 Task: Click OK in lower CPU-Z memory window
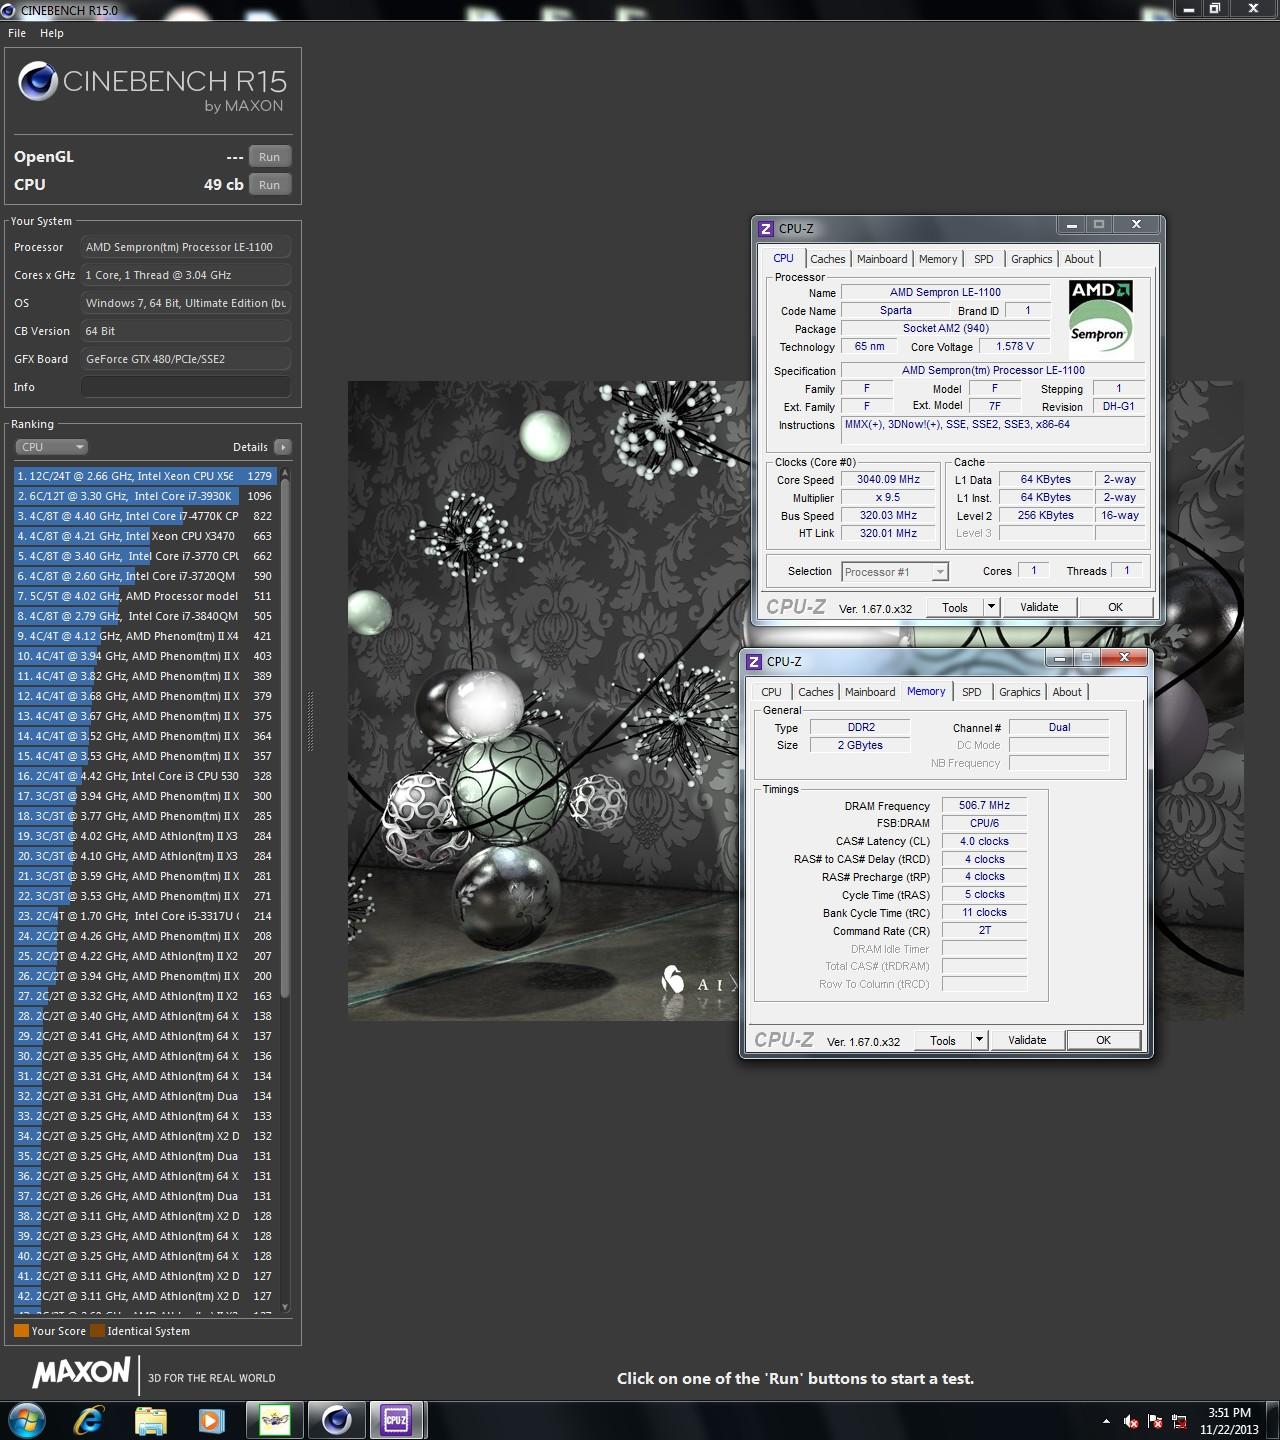1104,1040
